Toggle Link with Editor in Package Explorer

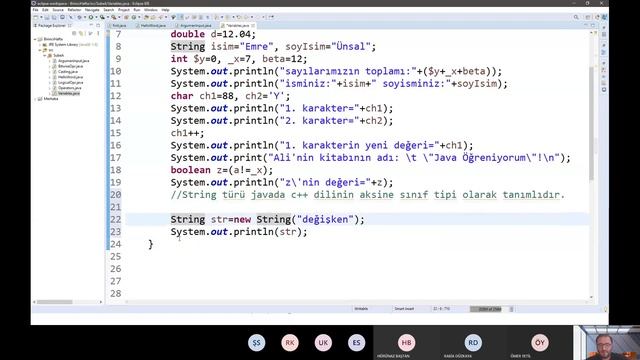point(82,33)
